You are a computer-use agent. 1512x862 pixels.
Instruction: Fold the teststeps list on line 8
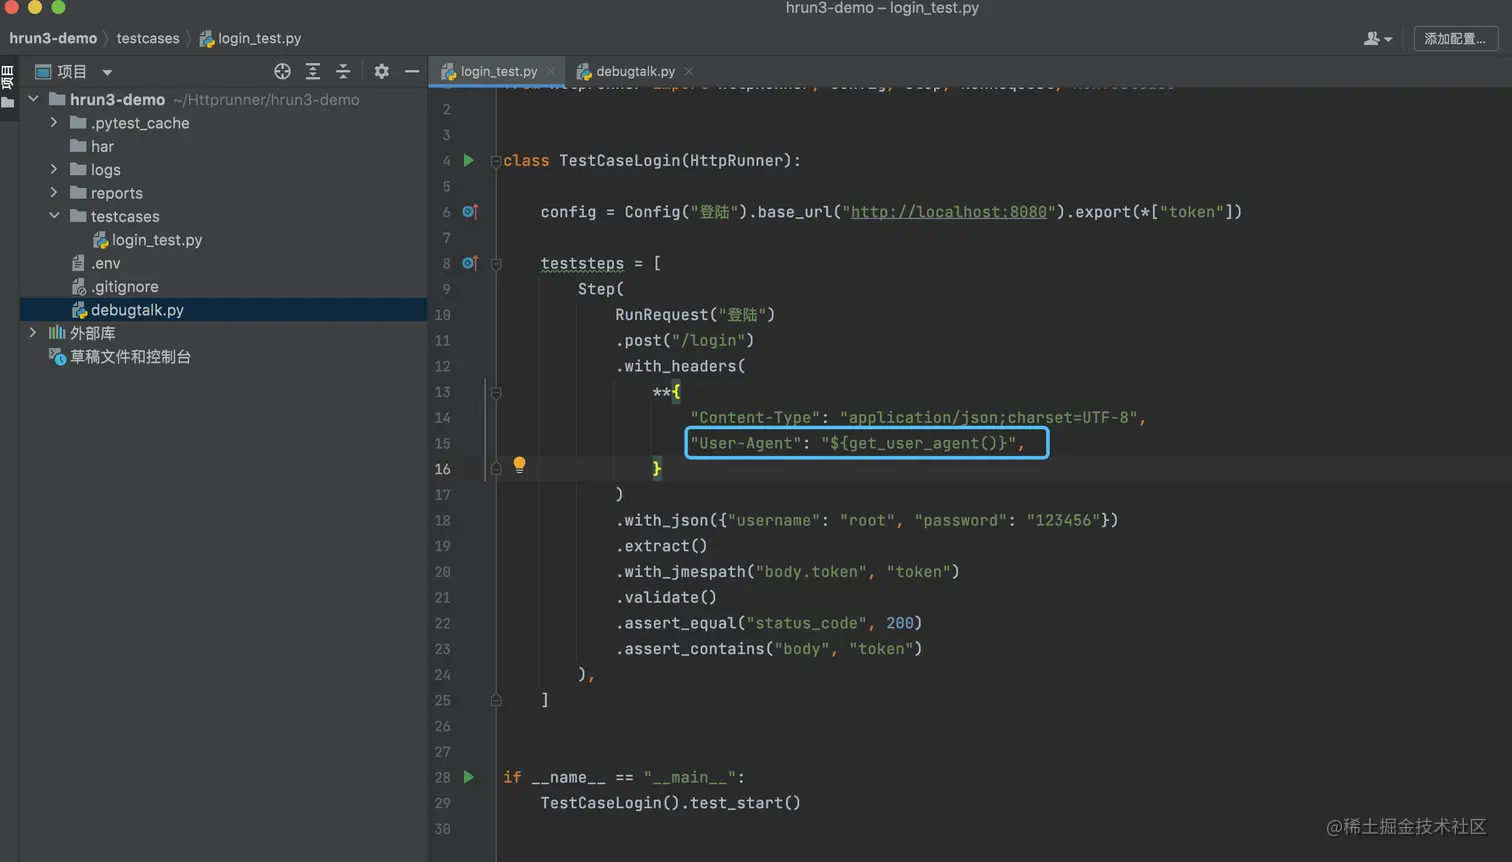(x=496, y=264)
